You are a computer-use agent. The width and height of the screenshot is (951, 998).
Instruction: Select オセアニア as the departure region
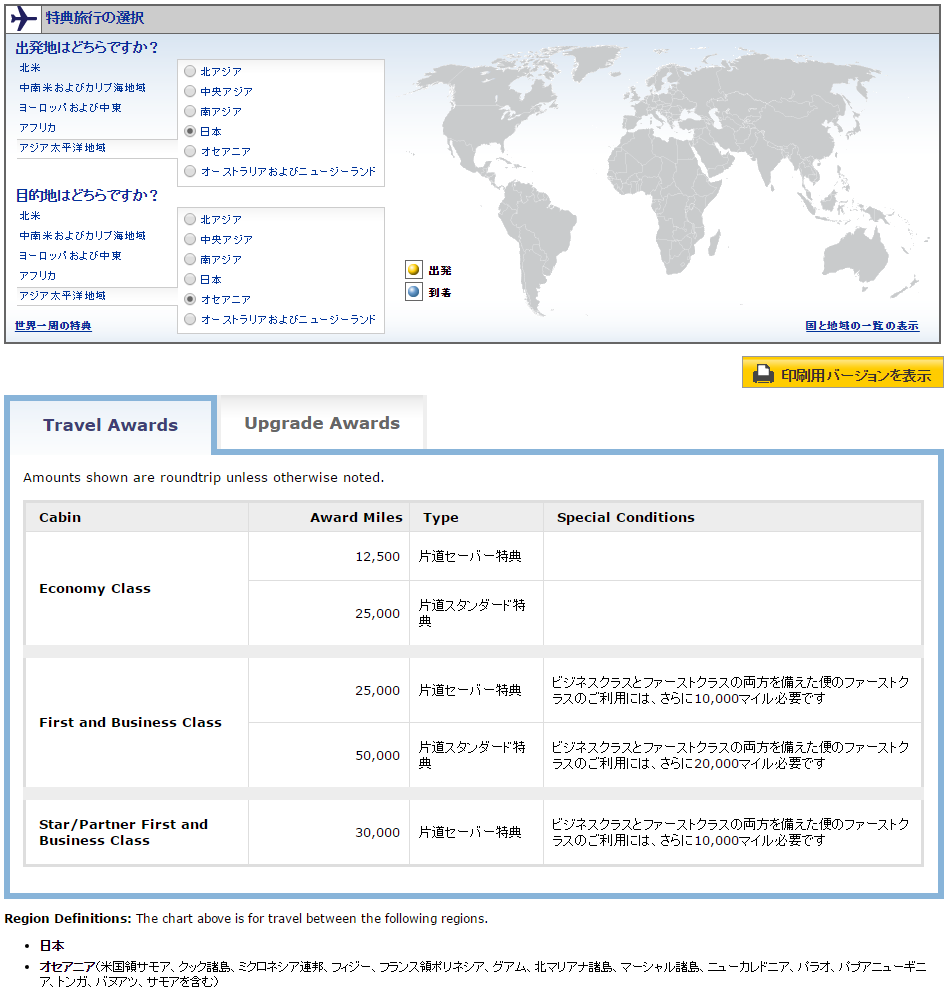[190, 151]
